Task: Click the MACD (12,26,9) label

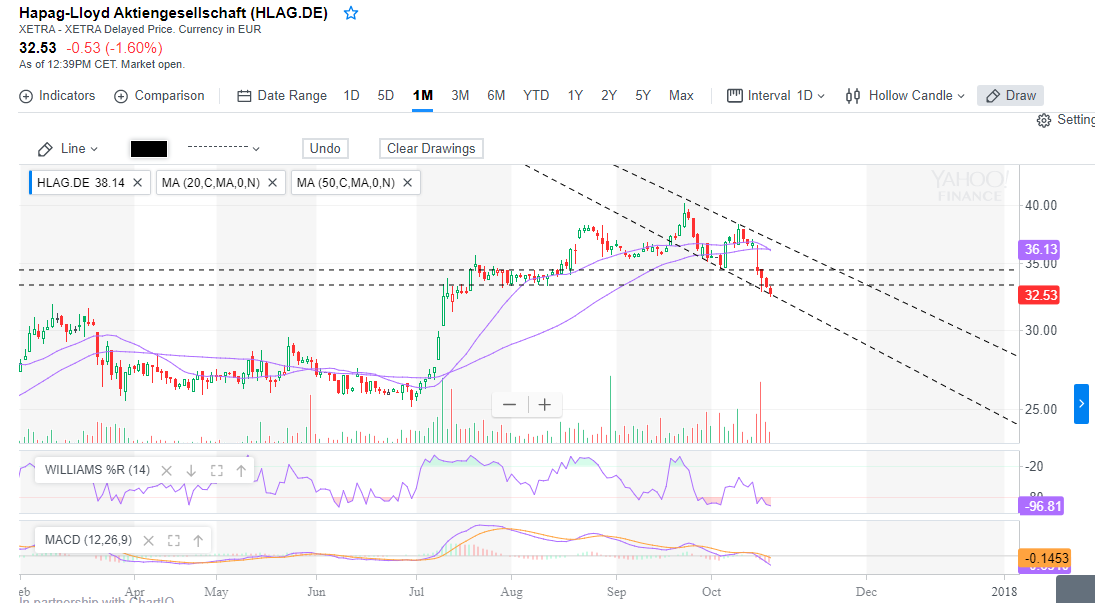Action: coord(88,540)
